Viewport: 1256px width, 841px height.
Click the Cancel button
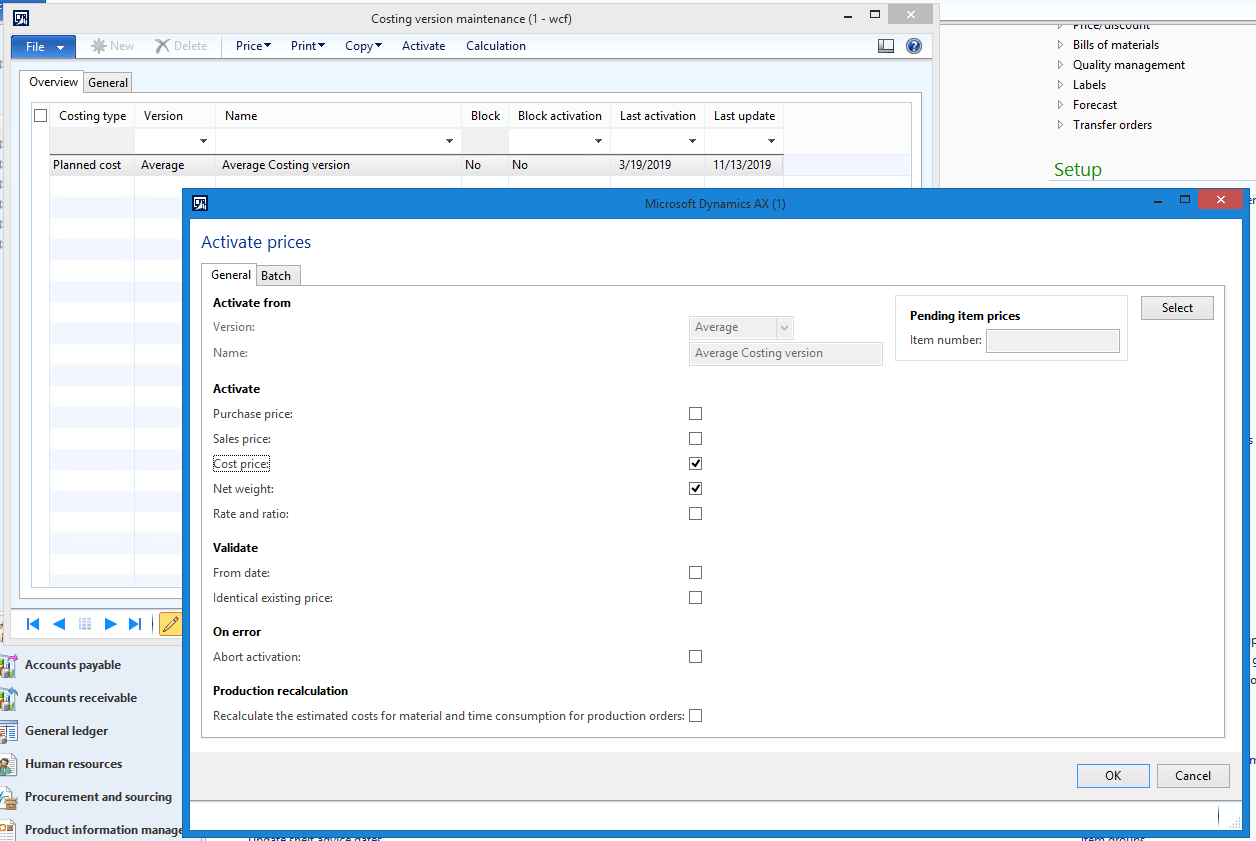1193,775
